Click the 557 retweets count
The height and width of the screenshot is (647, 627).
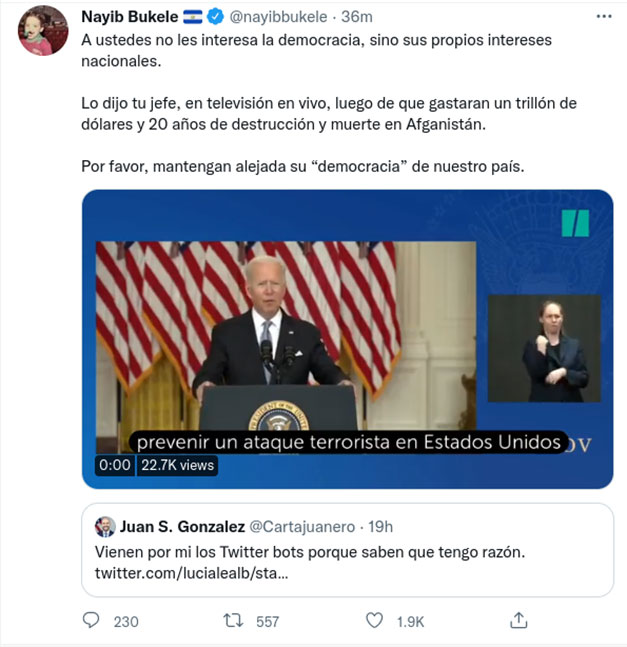[x=267, y=621]
